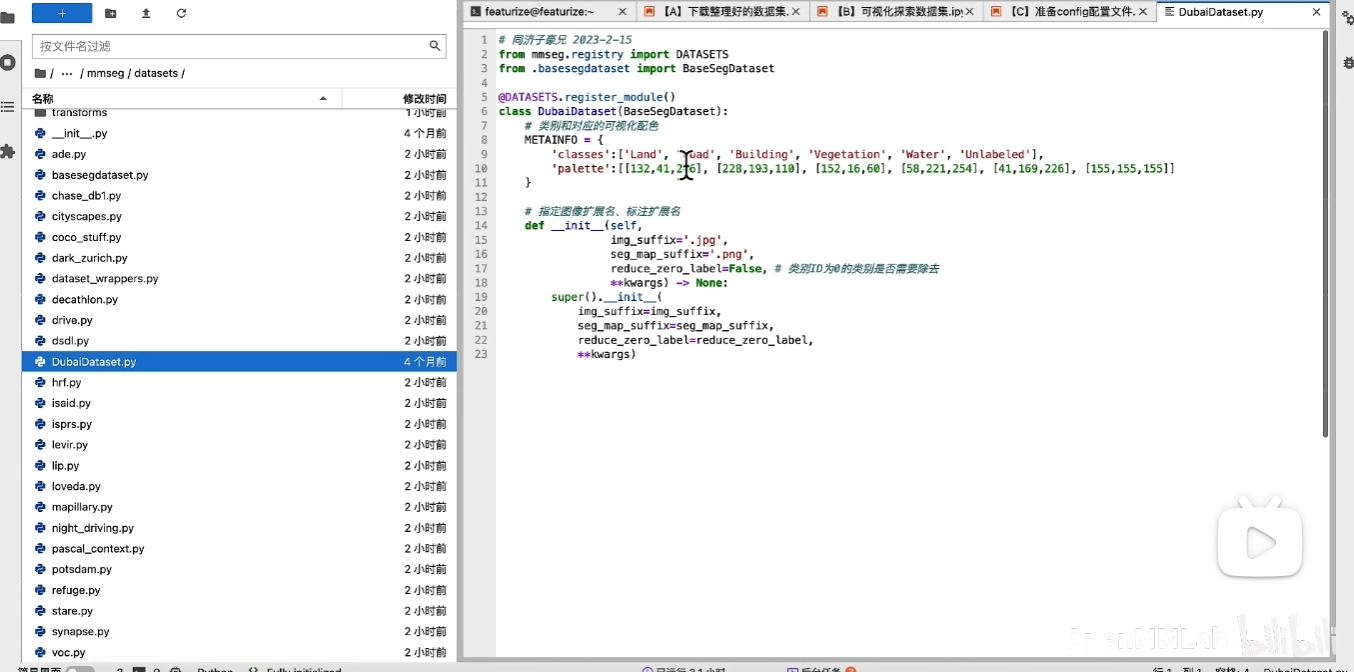Image resolution: width=1354 pixels, height=672 pixels.
Task: Click the editor vertical scrollbar
Action: click(x=1326, y=230)
